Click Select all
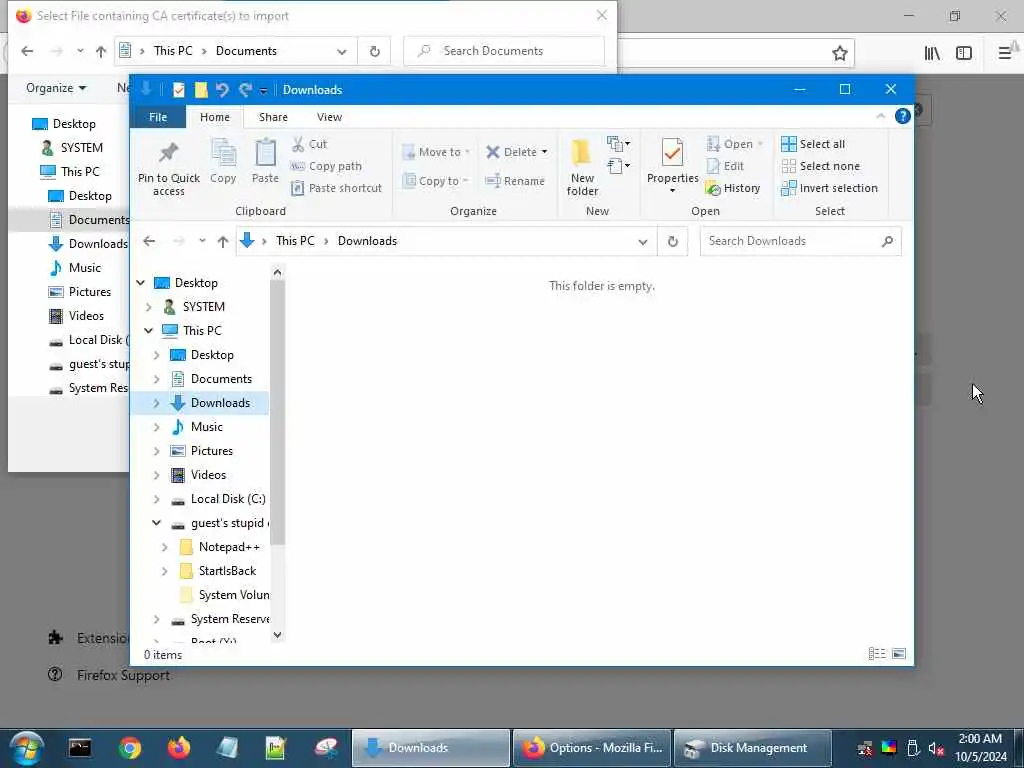 click(813, 144)
